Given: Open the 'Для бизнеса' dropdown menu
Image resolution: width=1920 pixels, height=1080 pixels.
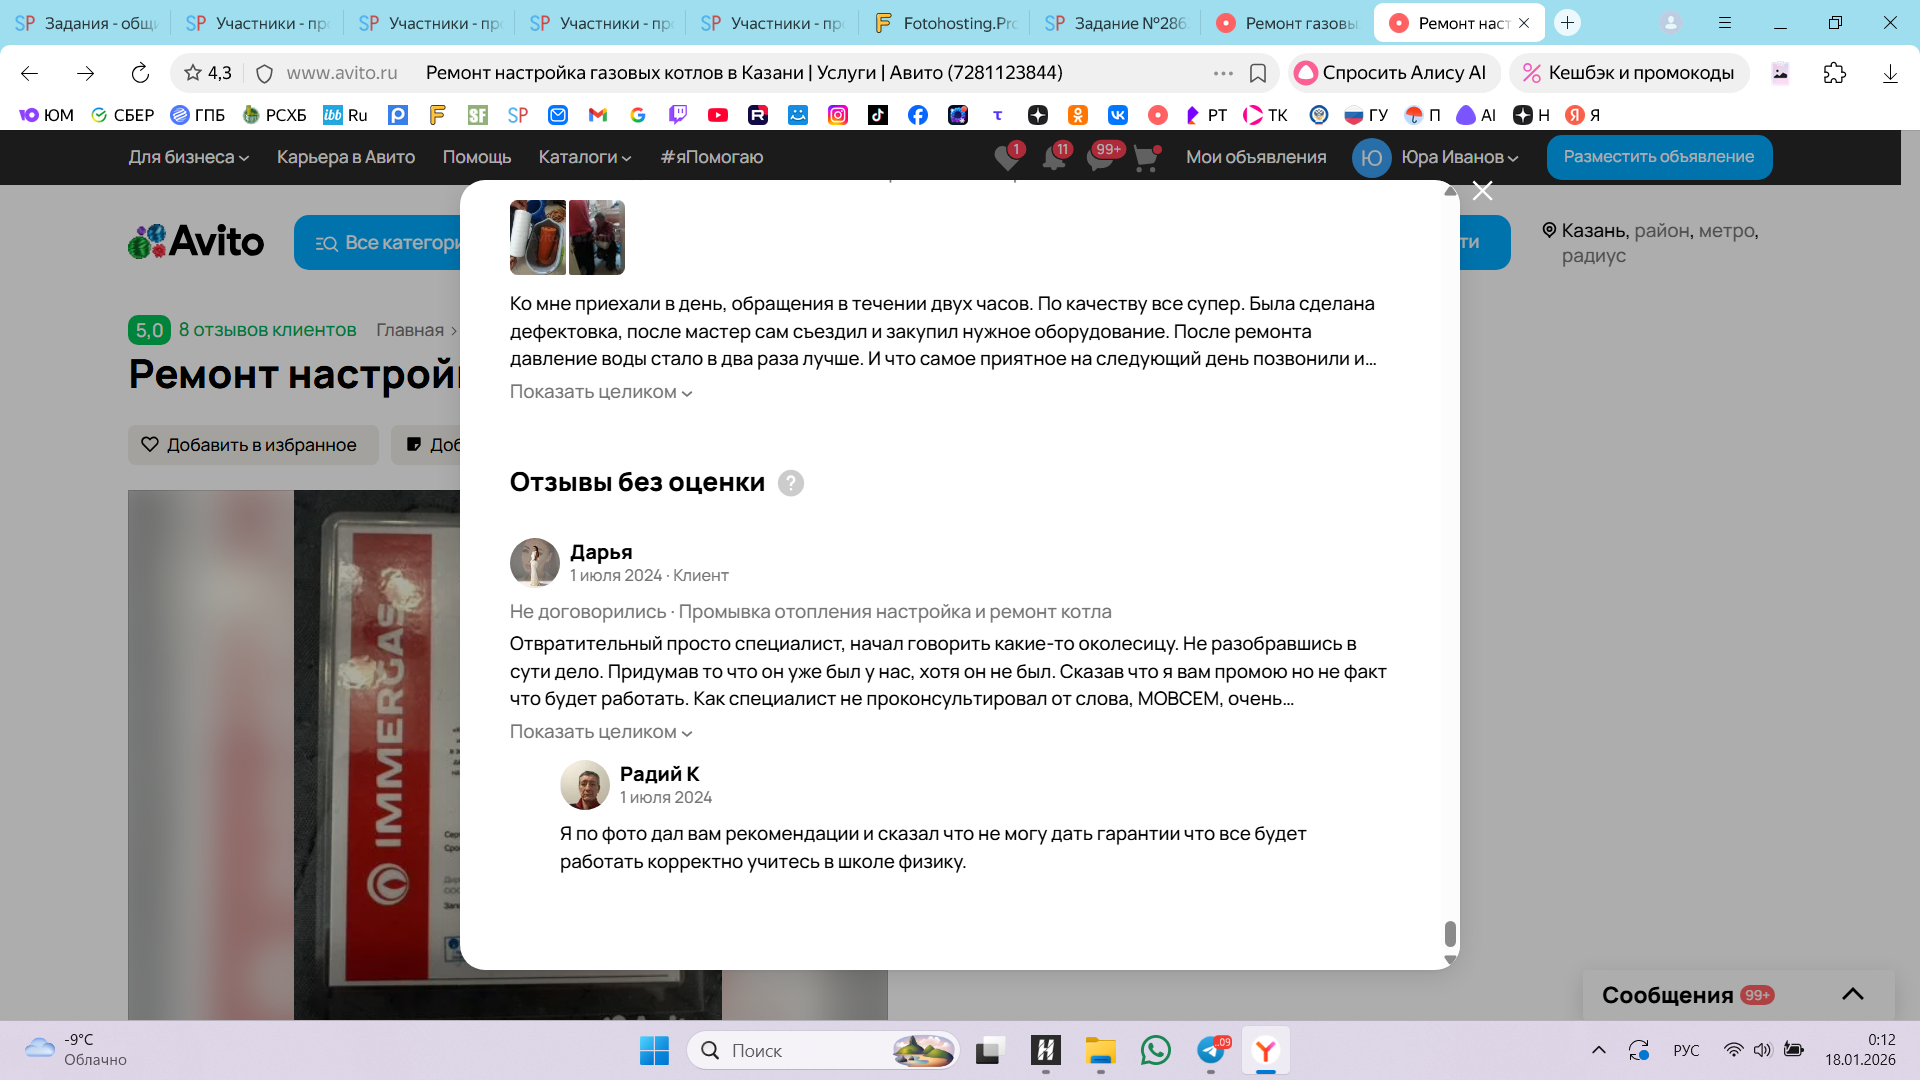Looking at the screenshot, I should pyautogui.click(x=188, y=157).
